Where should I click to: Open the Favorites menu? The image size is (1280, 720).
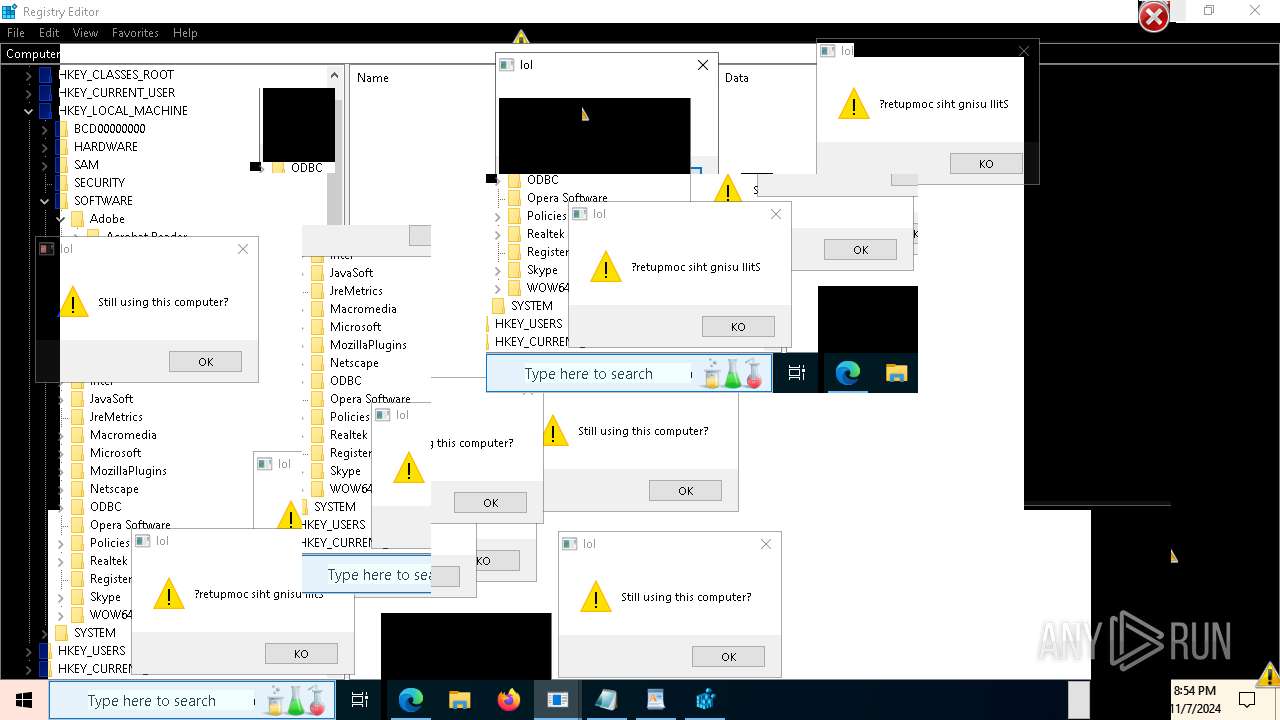pyautogui.click(x=135, y=33)
